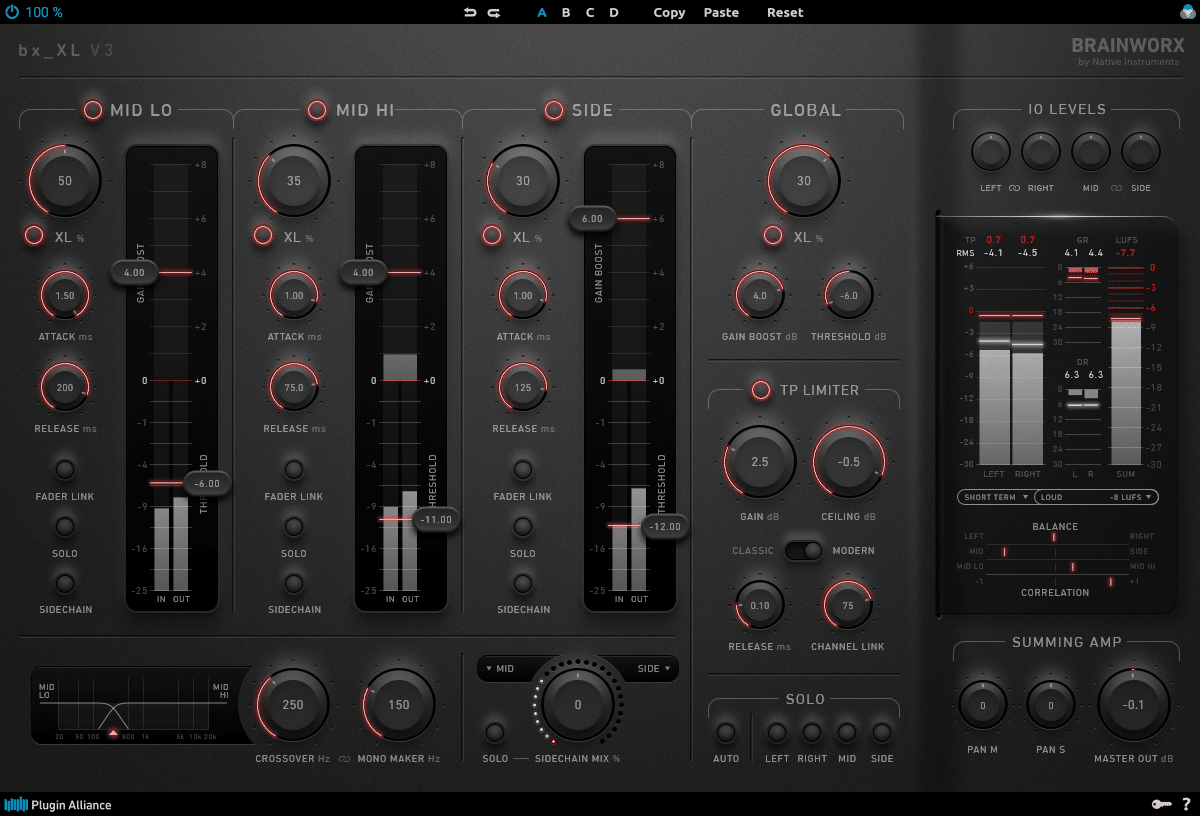Click the top-right account avatar icon
The width and height of the screenshot is (1200, 816).
(x=1187, y=12)
